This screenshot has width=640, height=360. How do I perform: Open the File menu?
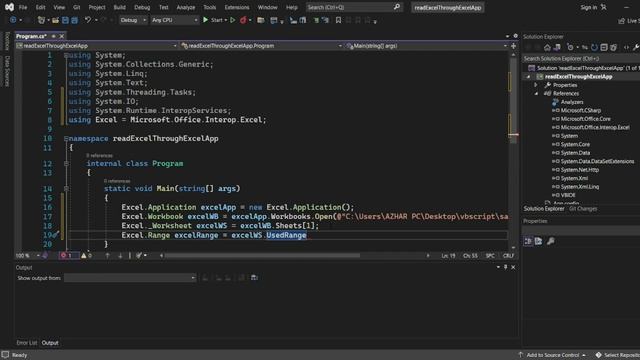point(23,7)
